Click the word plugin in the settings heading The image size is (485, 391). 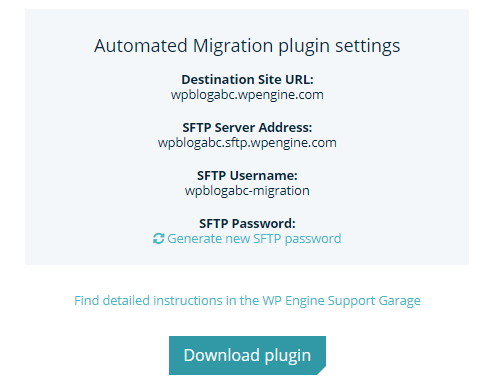[x=304, y=47]
